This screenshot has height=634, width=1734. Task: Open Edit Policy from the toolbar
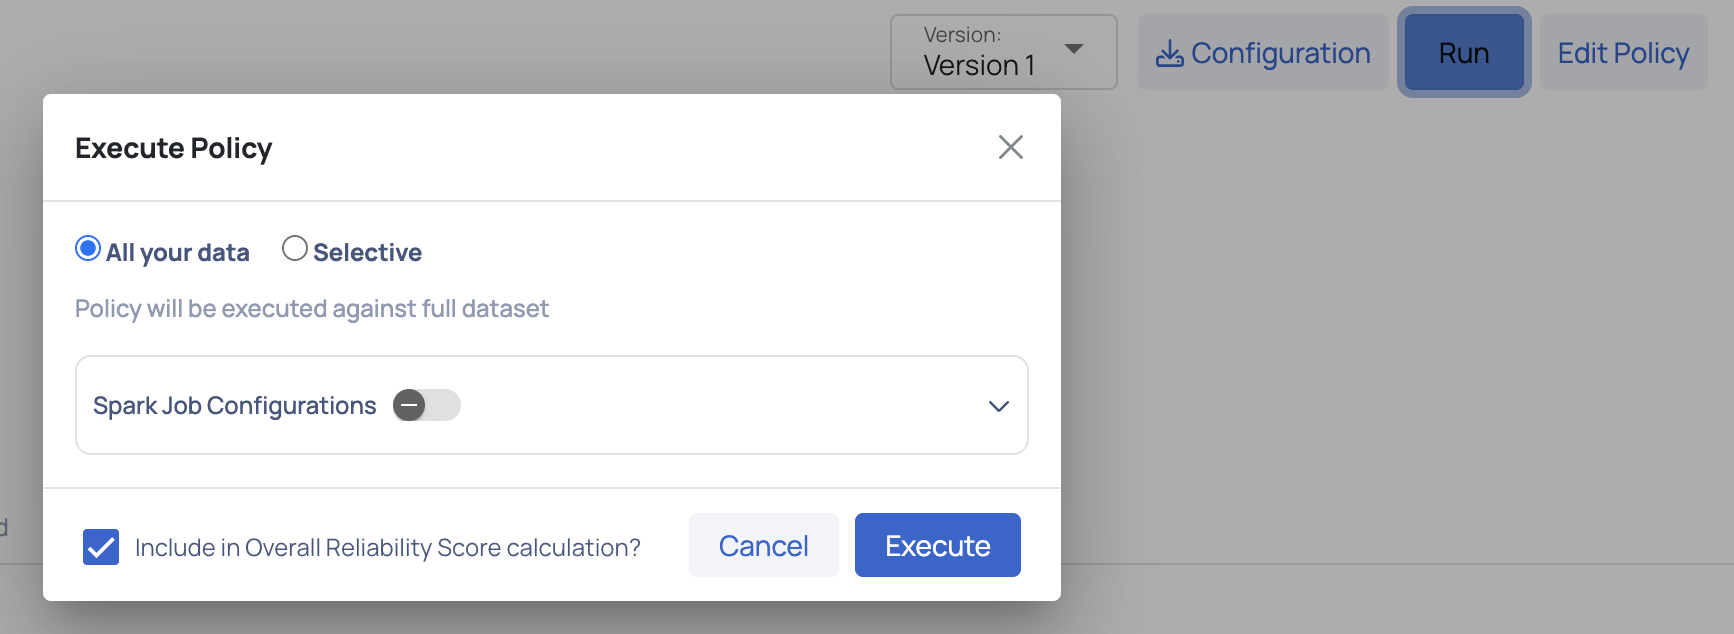(1623, 53)
